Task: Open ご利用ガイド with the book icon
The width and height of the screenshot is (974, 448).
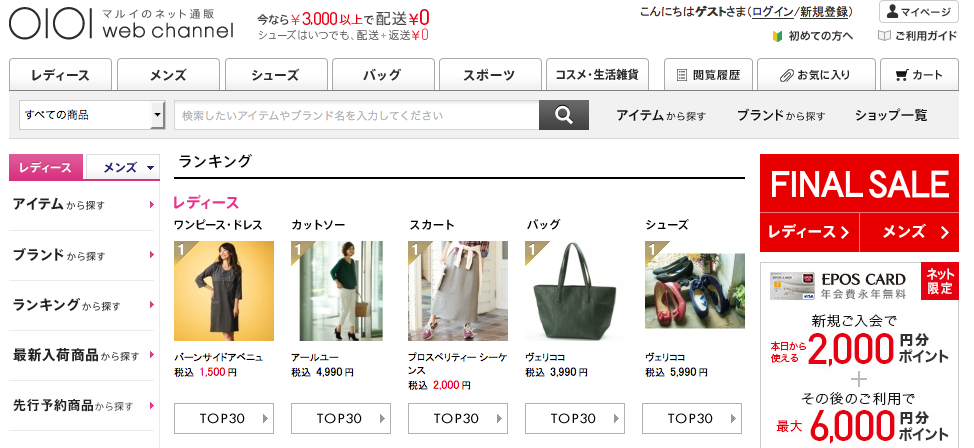Action: (x=917, y=36)
